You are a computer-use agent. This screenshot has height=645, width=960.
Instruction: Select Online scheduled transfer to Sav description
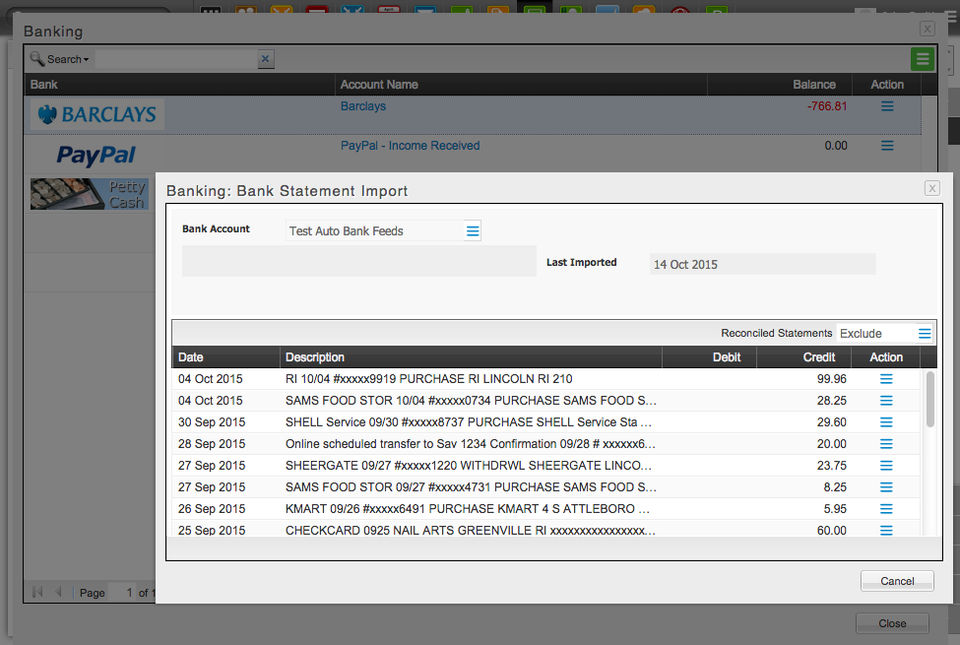point(470,444)
